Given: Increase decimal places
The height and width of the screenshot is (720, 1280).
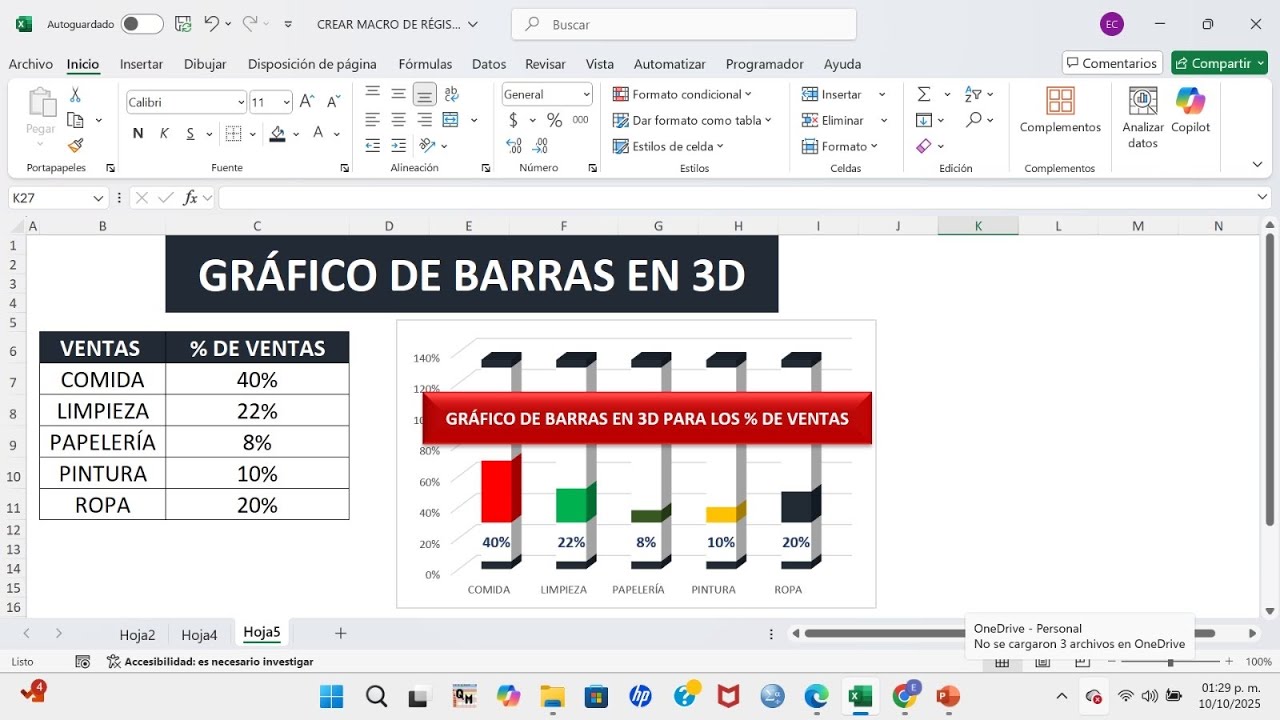Looking at the screenshot, I should point(514,146).
